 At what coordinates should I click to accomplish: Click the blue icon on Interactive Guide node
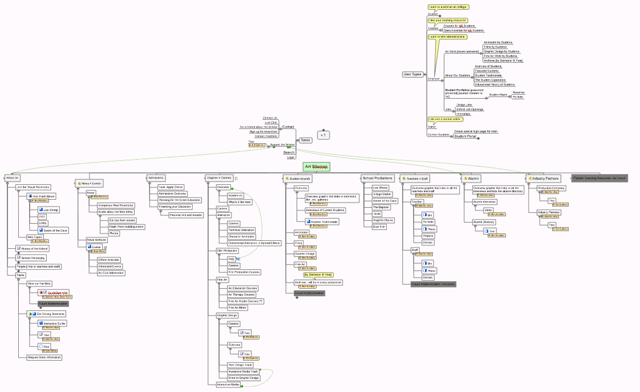(41, 323)
